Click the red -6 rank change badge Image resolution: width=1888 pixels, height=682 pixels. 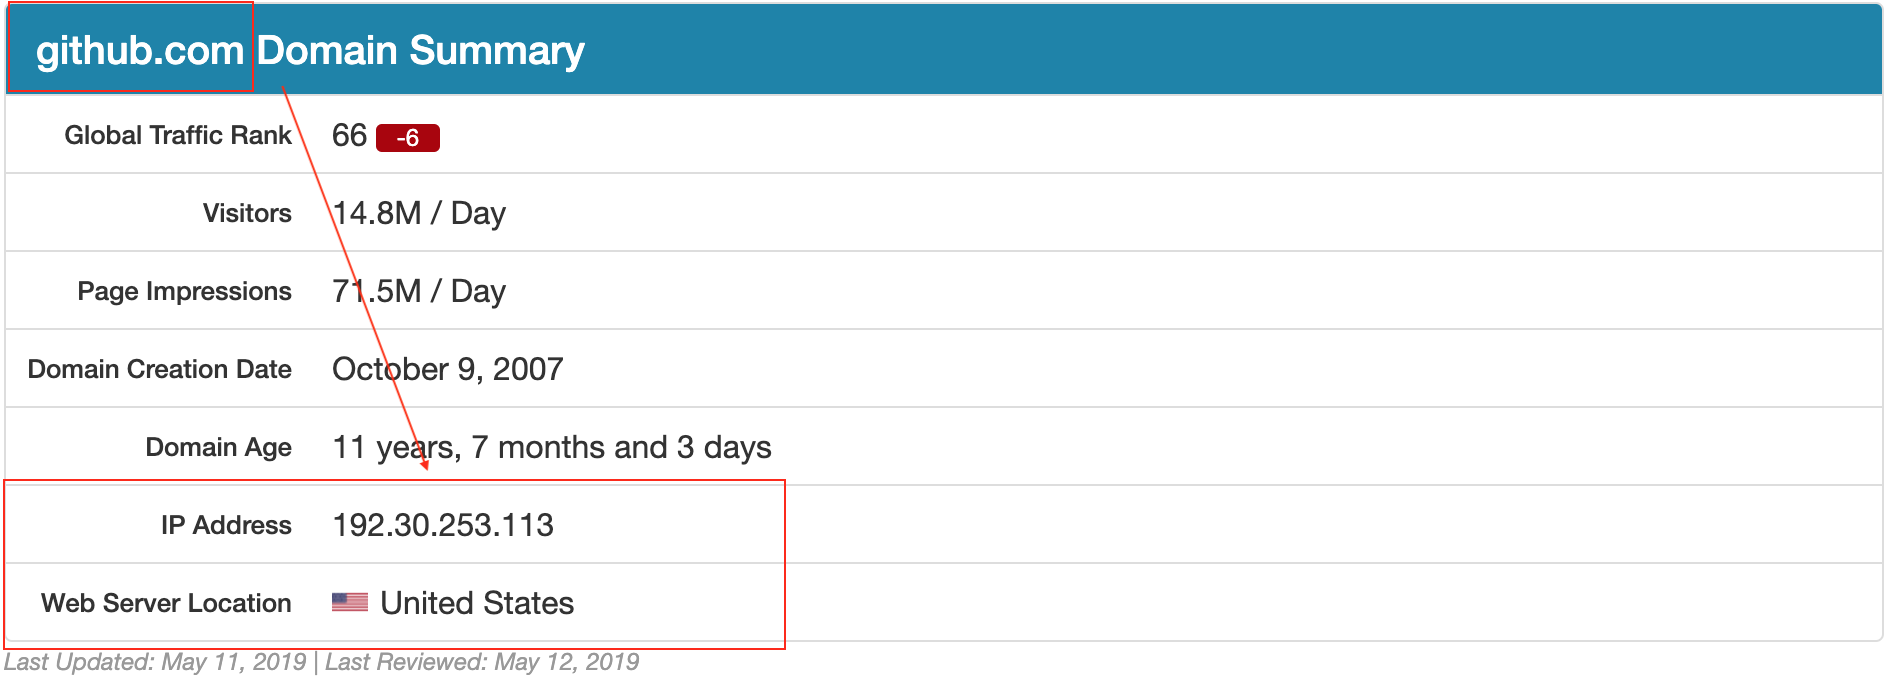[x=407, y=138]
